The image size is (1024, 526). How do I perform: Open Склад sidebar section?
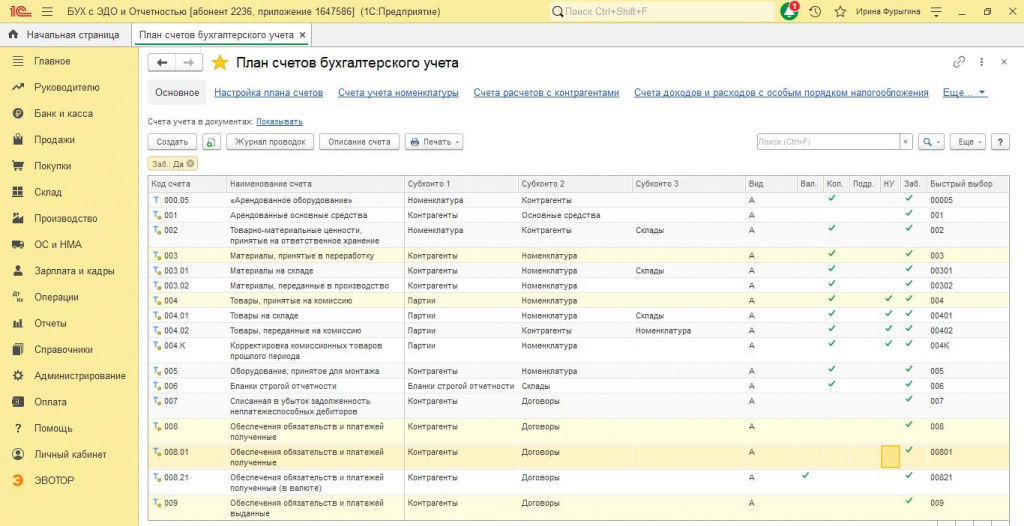[48, 192]
